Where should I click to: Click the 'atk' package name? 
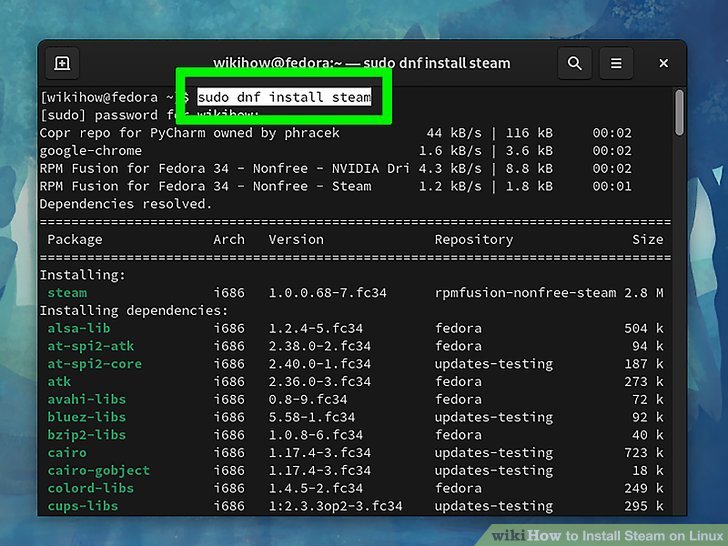[59, 382]
